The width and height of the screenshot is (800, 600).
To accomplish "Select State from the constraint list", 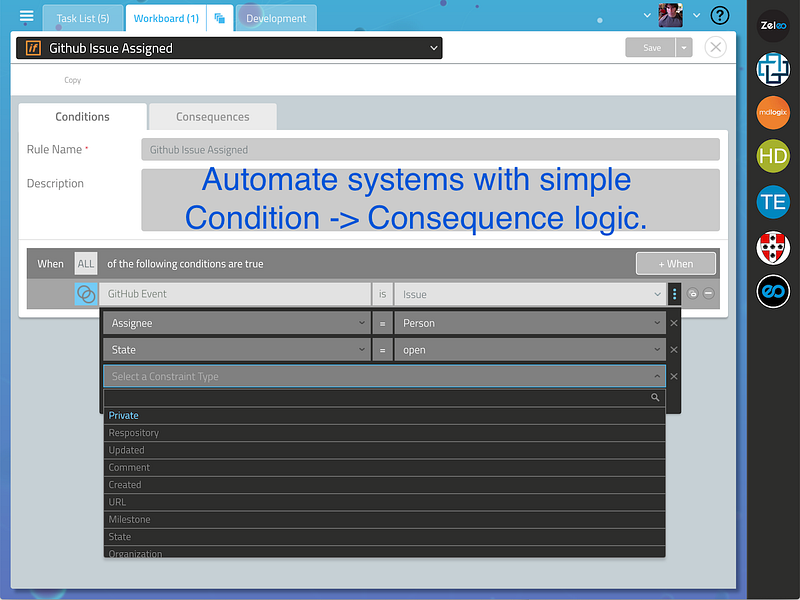I will pos(385,537).
